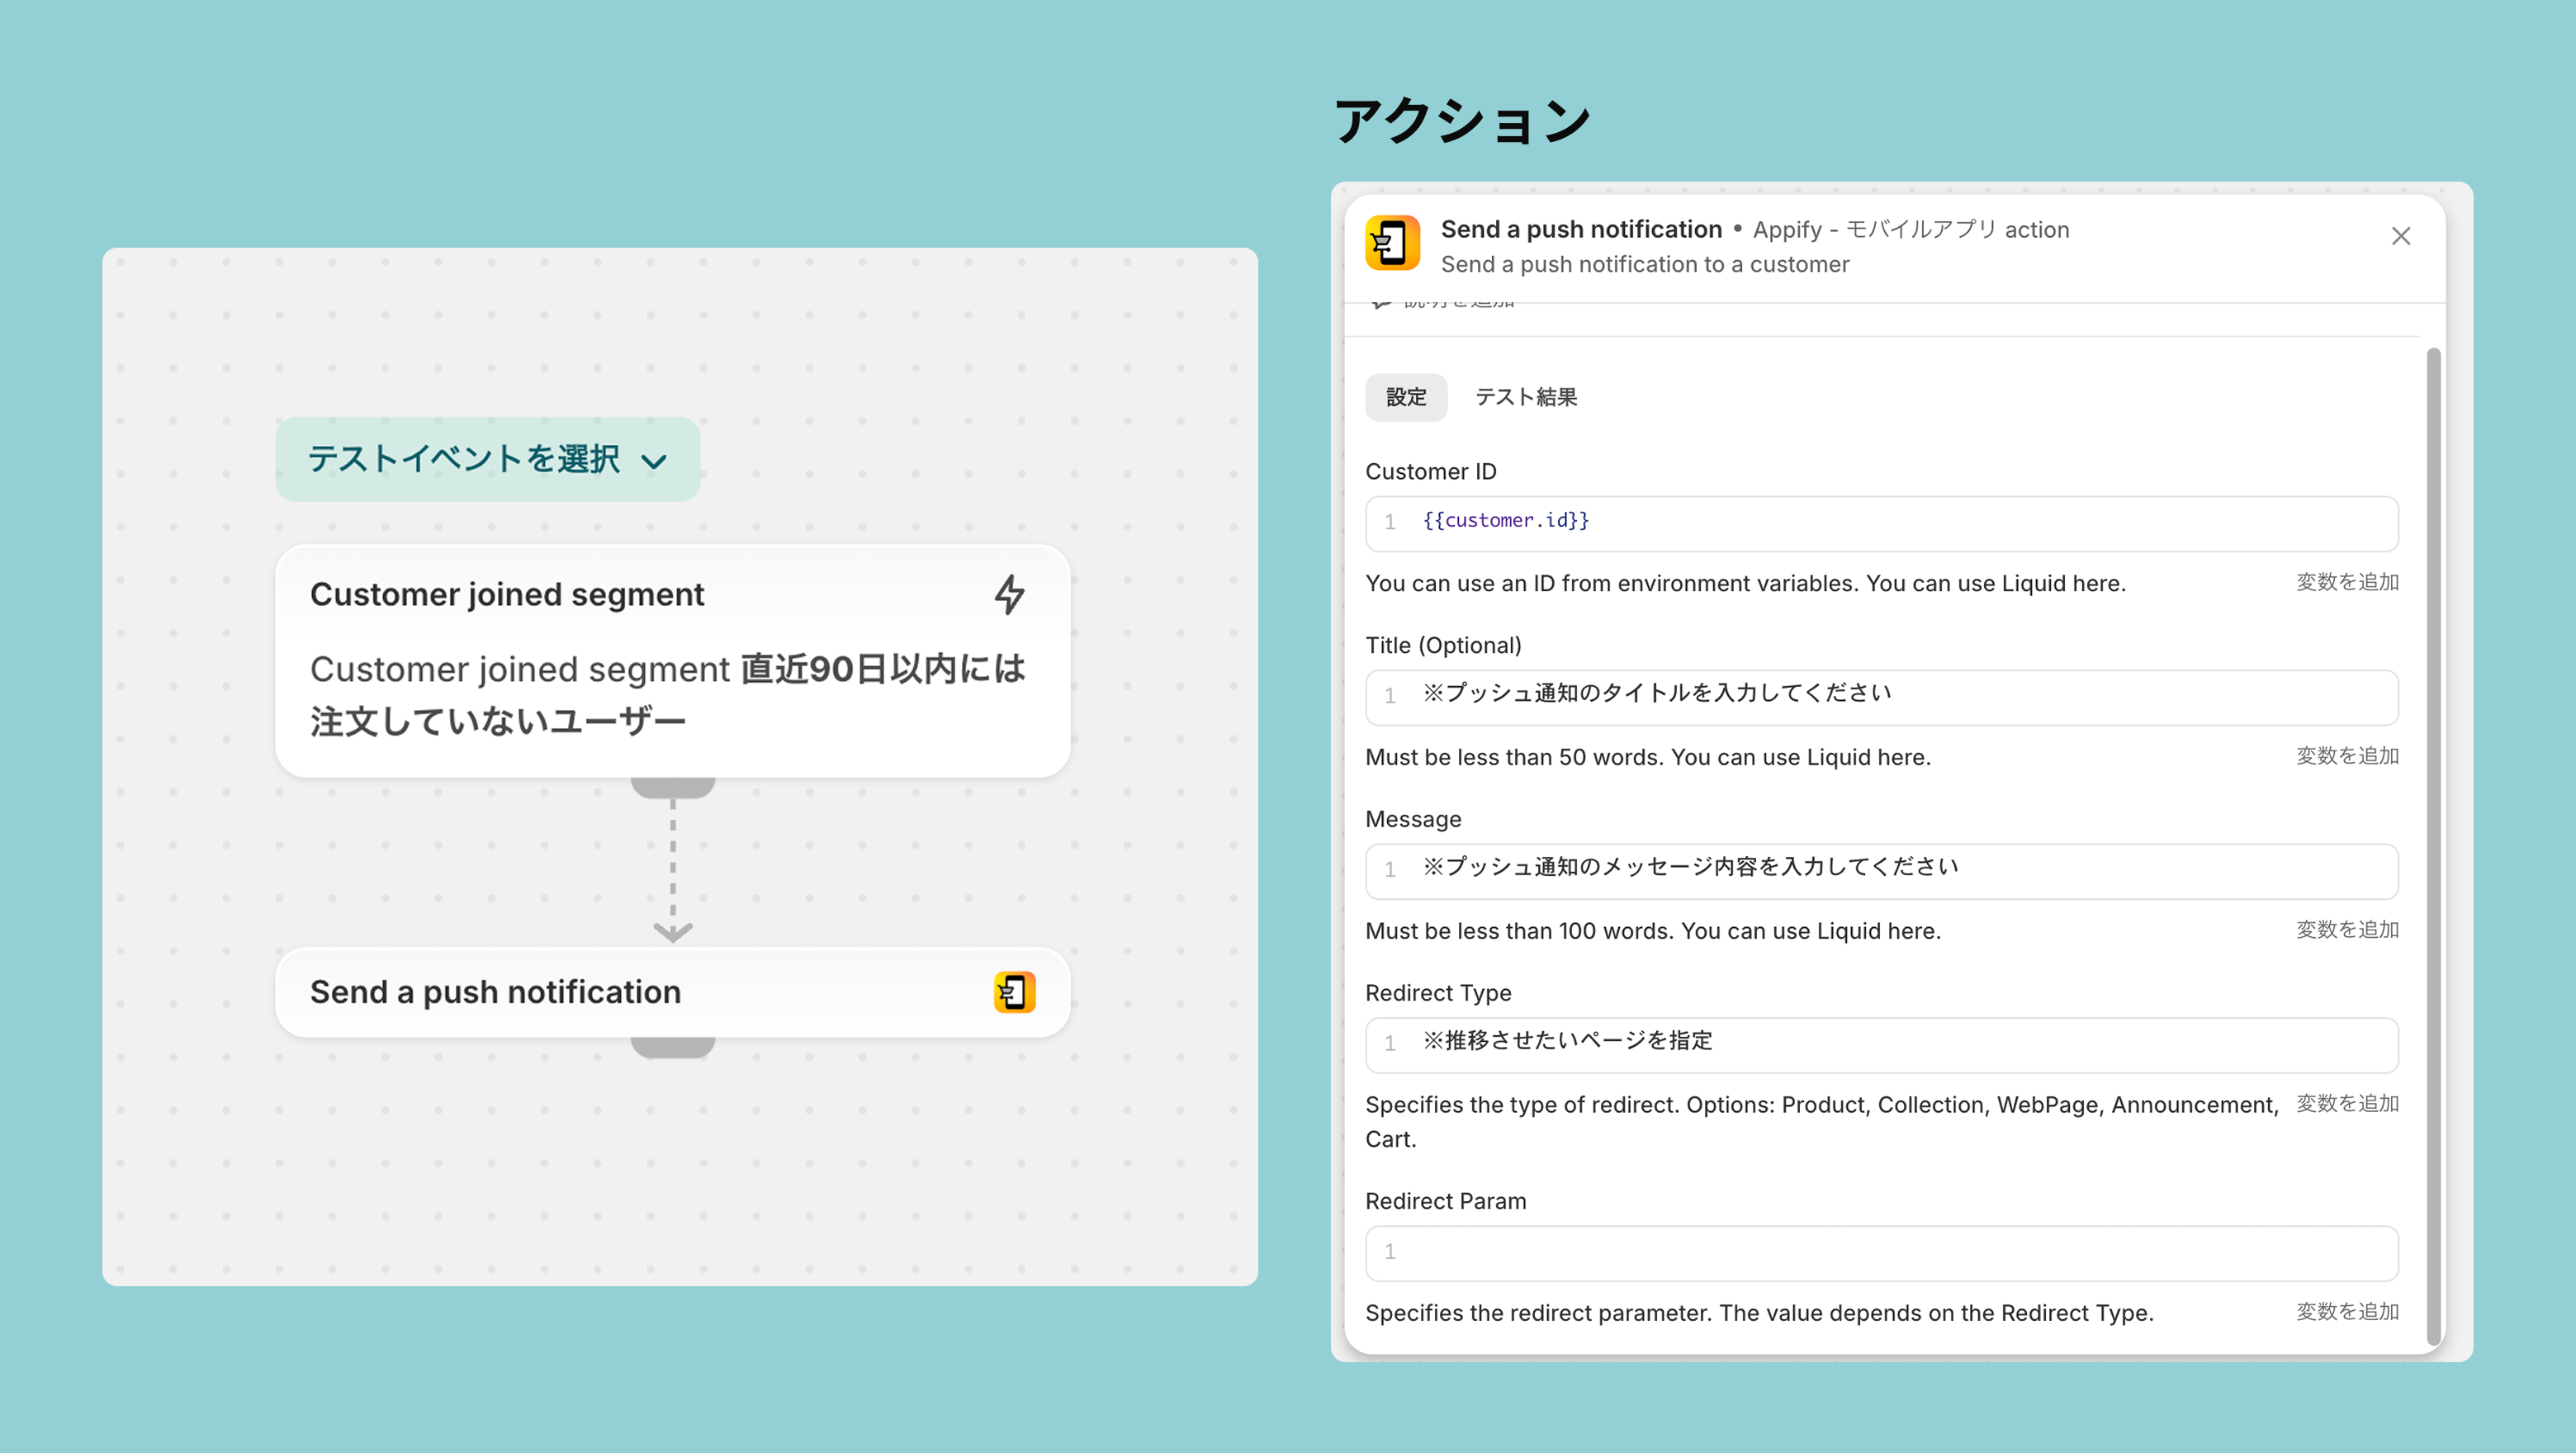Select the Customer joined segment trigger card

672,661
